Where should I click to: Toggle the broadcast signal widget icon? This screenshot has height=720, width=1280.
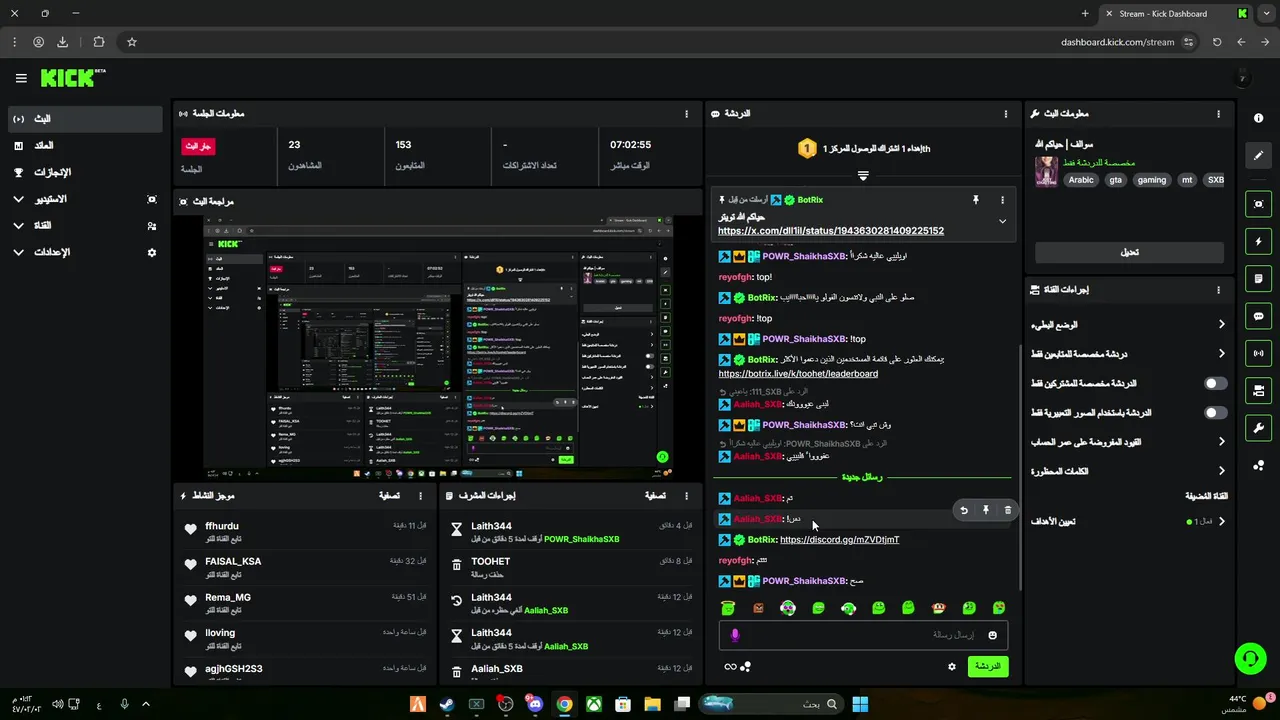pyautogui.click(x=1258, y=353)
